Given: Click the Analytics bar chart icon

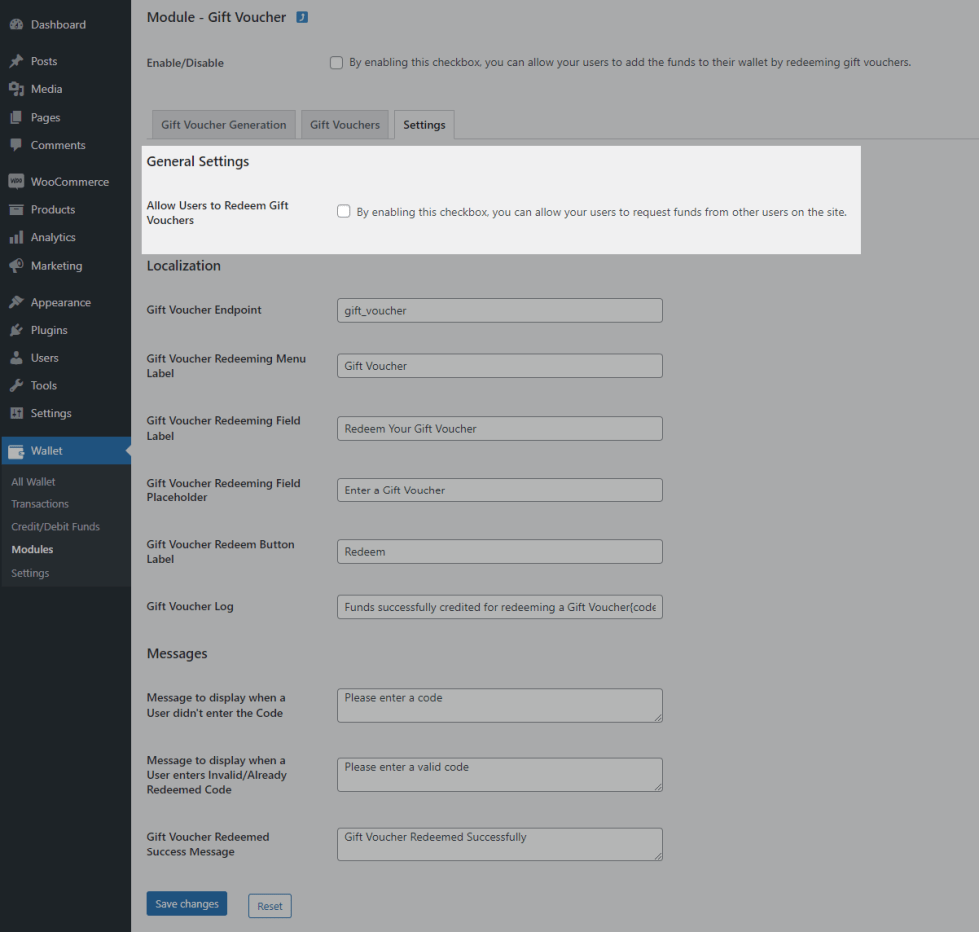Looking at the screenshot, I should tap(16, 238).
